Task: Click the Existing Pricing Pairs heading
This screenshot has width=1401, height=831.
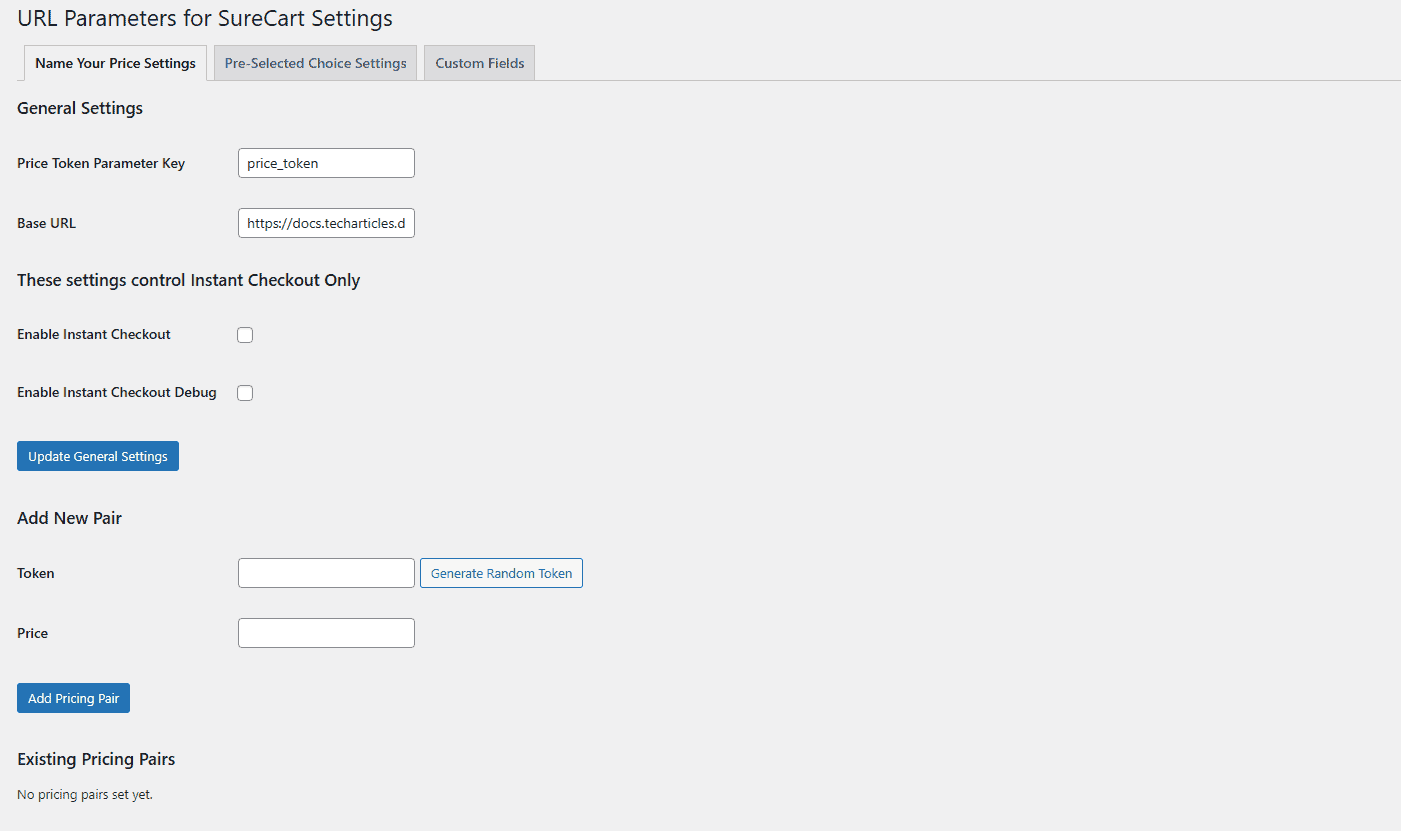Action: [96, 759]
